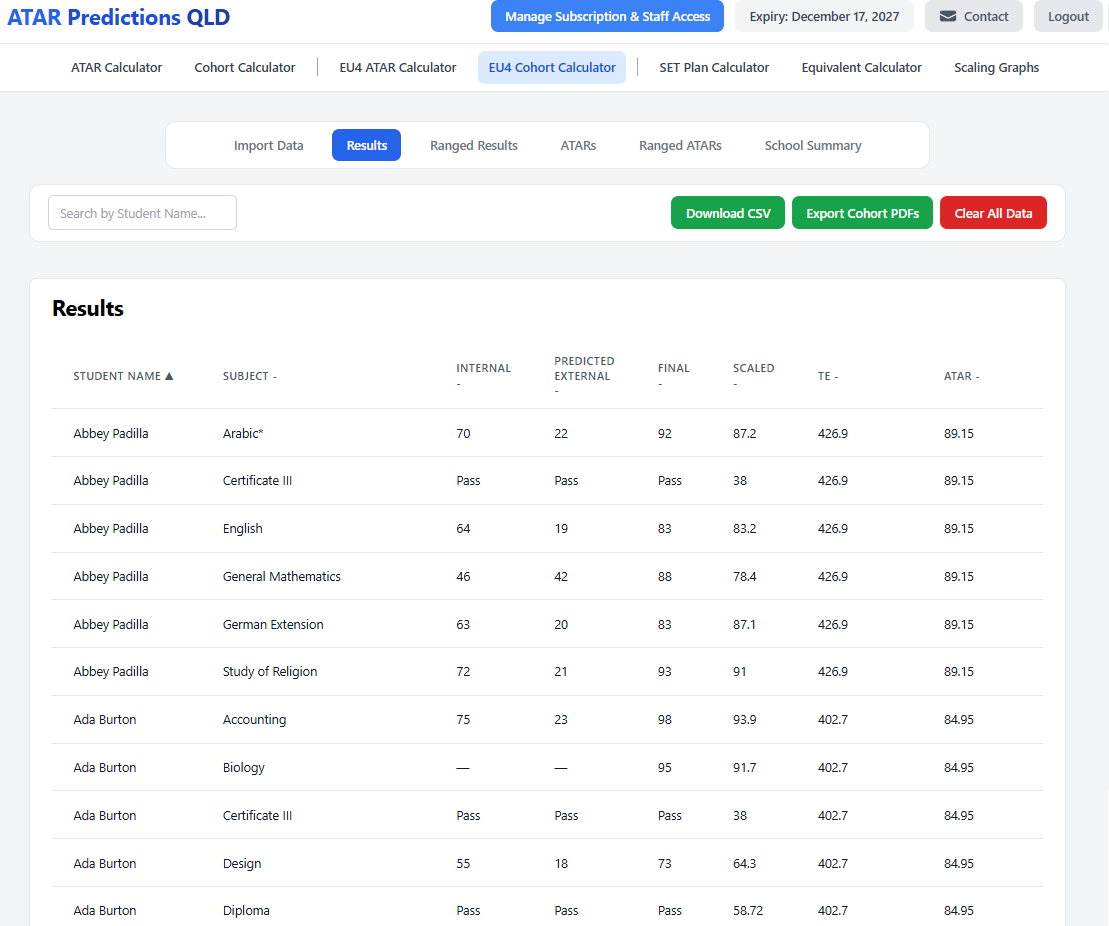Image resolution: width=1109 pixels, height=926 pixels.
Task: Click final score 93 in Study of Religion row
Action: pos(664,671)
